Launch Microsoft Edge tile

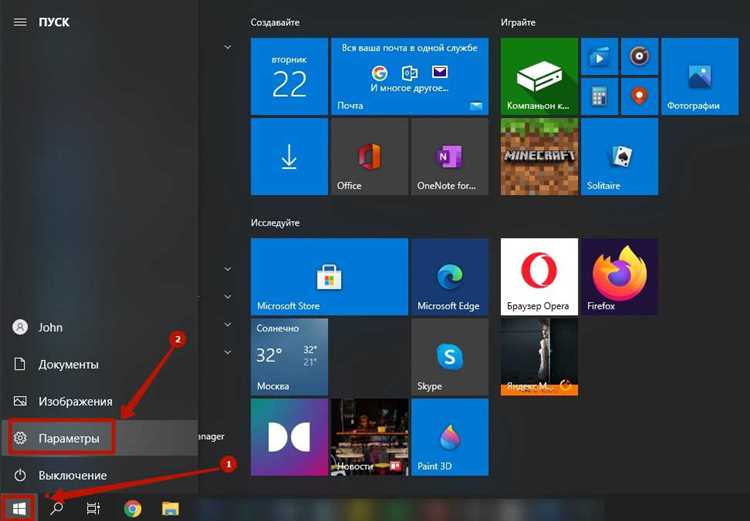pyautogui.click(x=450, y=277)
